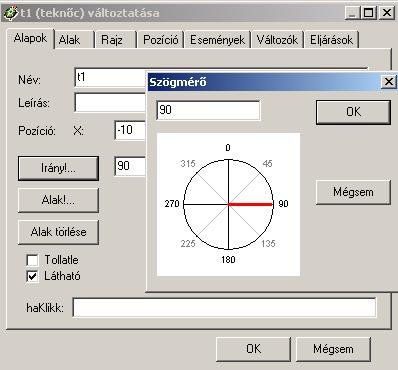The height and width of the screenshot is (370, 398).
Task: Switch to the Változók tab
Action: [x=277, y=40]
